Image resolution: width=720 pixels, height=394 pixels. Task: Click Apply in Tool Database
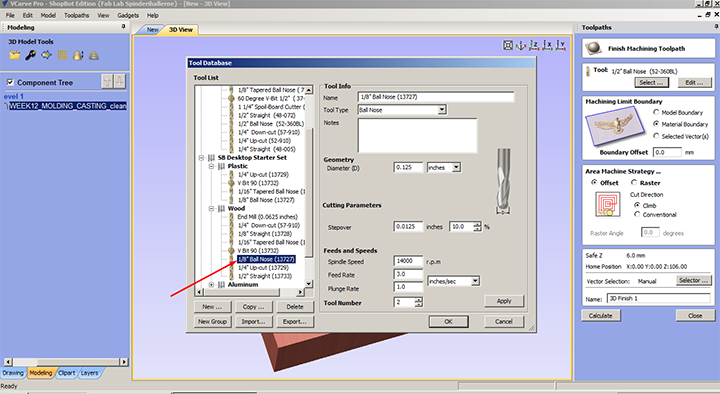pos(504,301)
